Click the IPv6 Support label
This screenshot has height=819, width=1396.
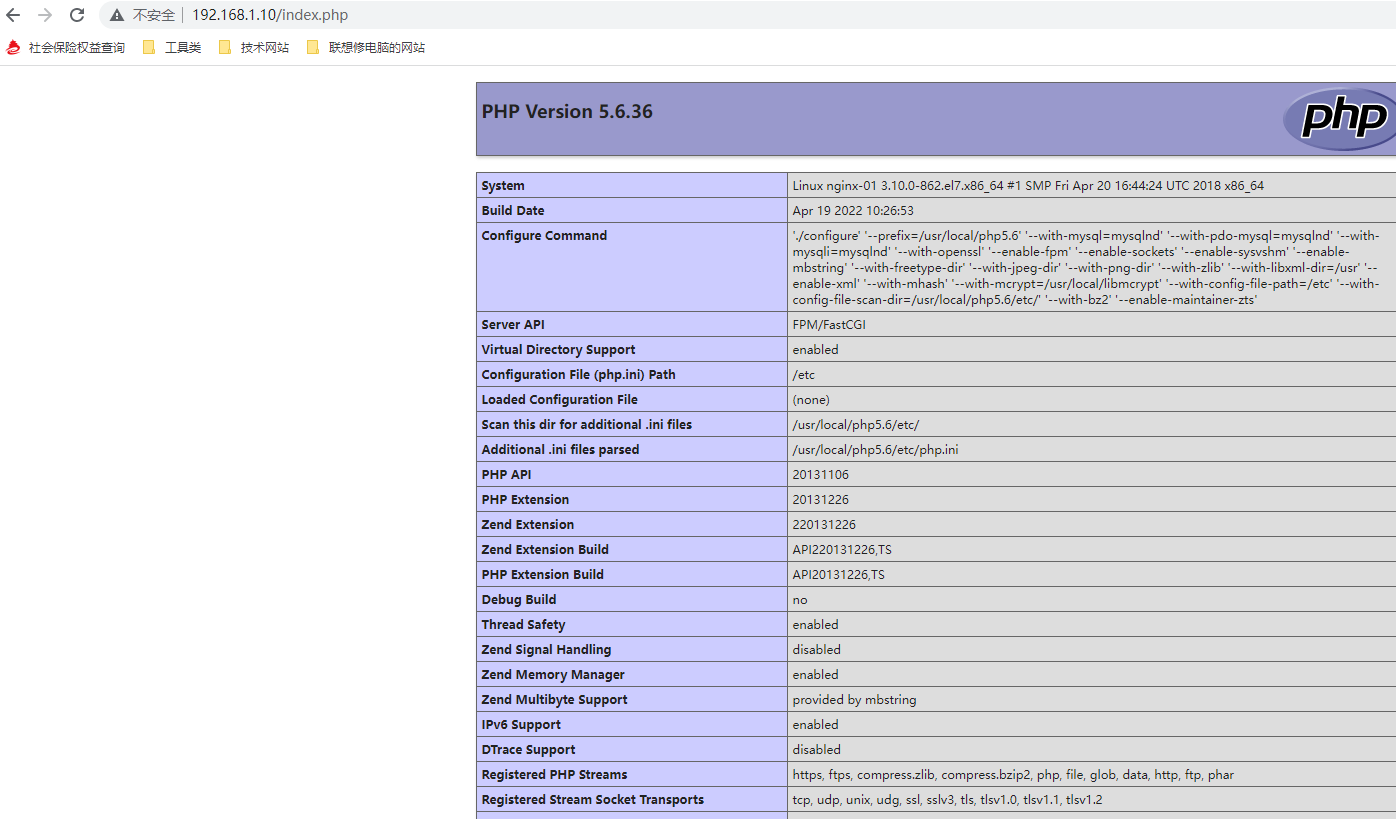point(521,725)
